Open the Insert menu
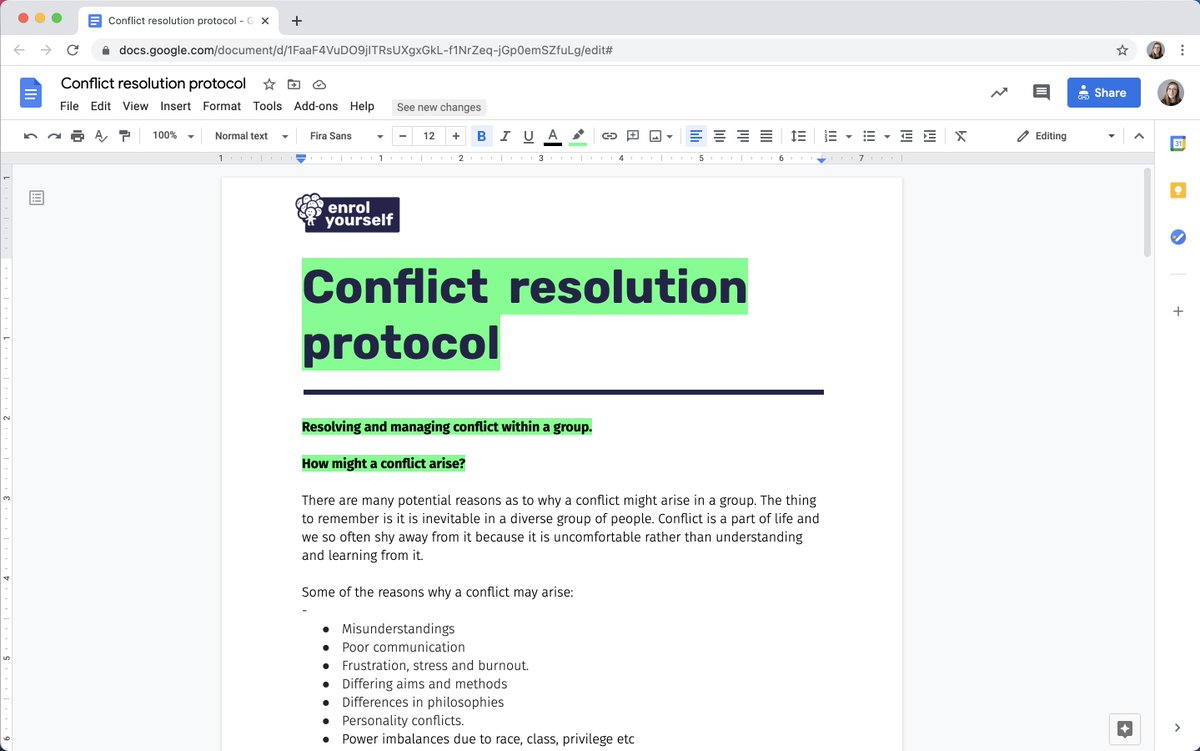The image size is (1200, 751). click(x=175, y=106)
